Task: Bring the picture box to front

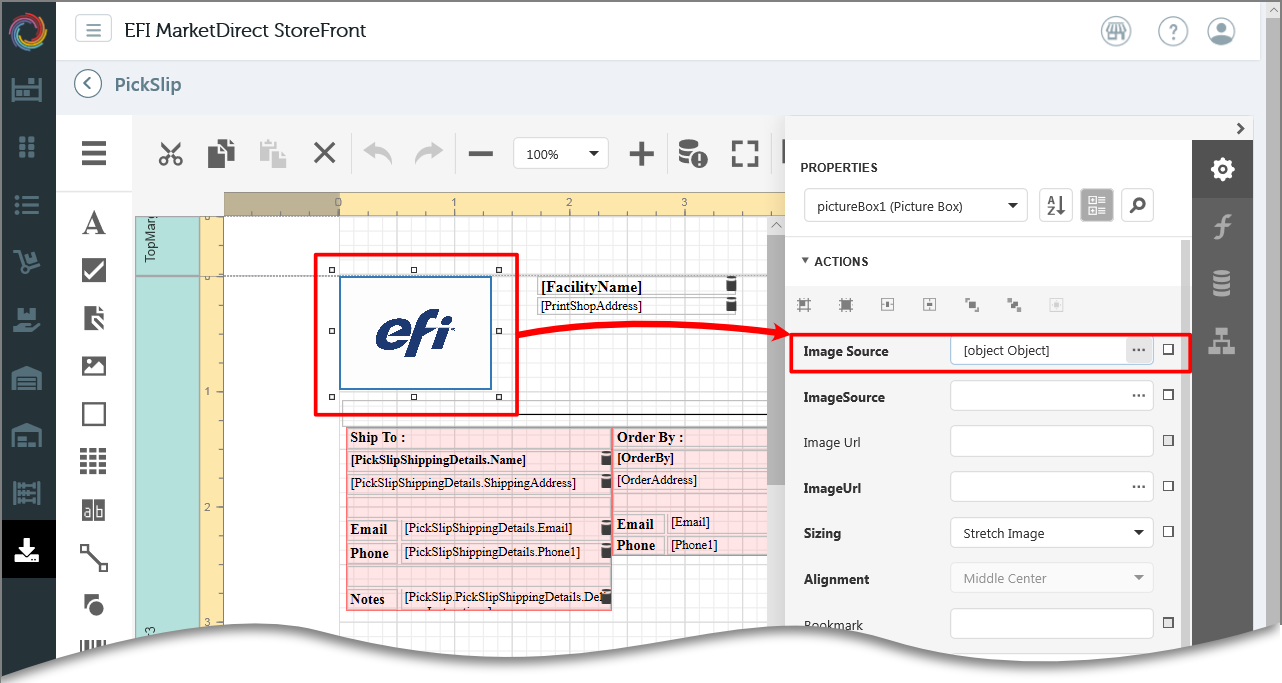Action: click(x=972, y=305)
